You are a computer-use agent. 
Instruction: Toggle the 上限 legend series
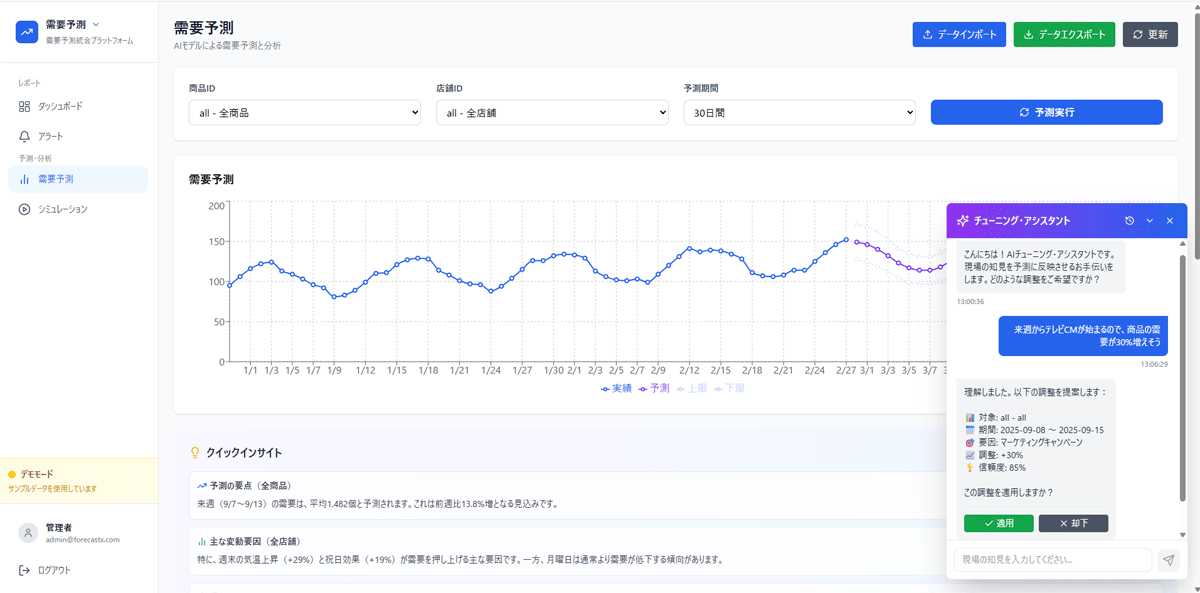tap(692, 388)
